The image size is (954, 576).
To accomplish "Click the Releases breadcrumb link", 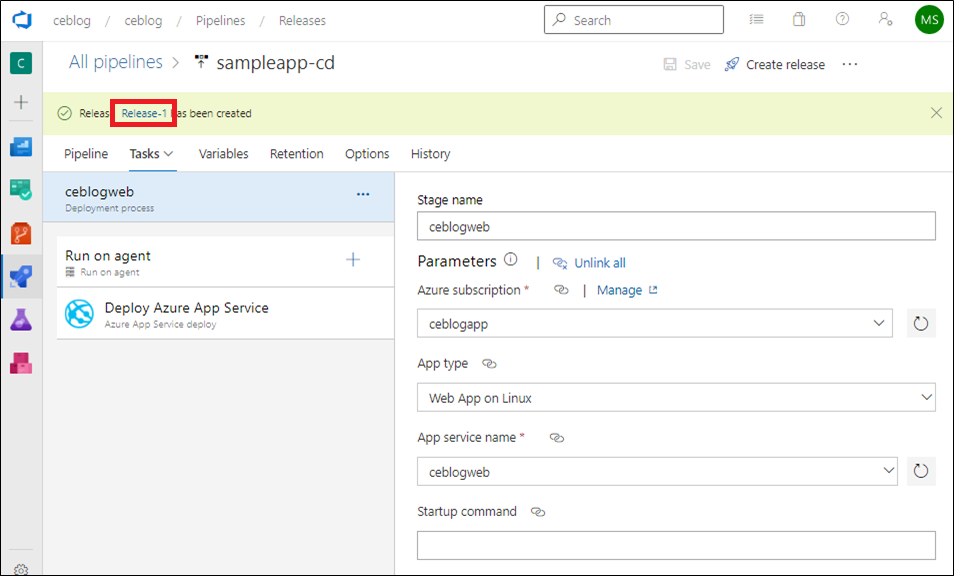I will tap(302, 20).
